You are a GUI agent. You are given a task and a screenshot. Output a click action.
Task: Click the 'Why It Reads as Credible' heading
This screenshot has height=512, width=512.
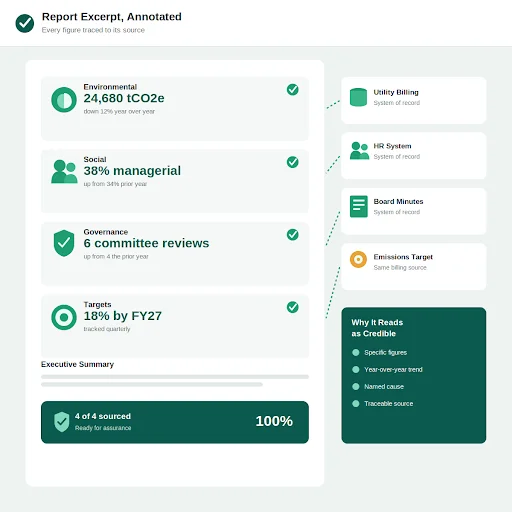[377, 328]
